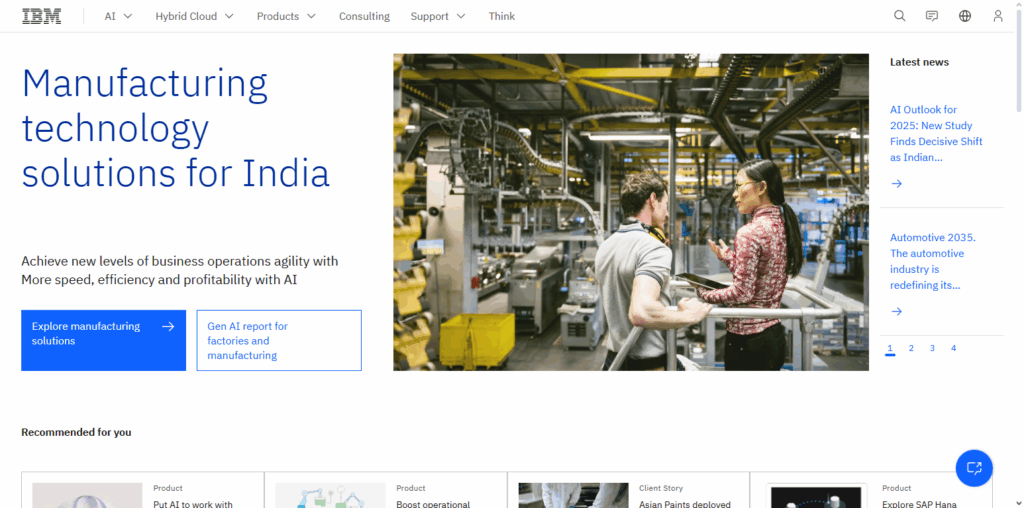Screen dimensions: 1024x508
Task: Click arrow under AI Outlook for 2025 news
Action: coord(897,183)
